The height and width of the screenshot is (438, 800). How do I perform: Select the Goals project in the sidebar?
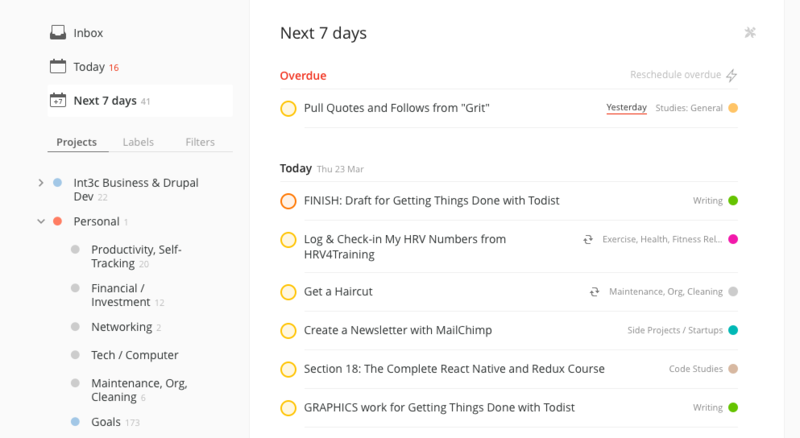(x=106, y=422)
